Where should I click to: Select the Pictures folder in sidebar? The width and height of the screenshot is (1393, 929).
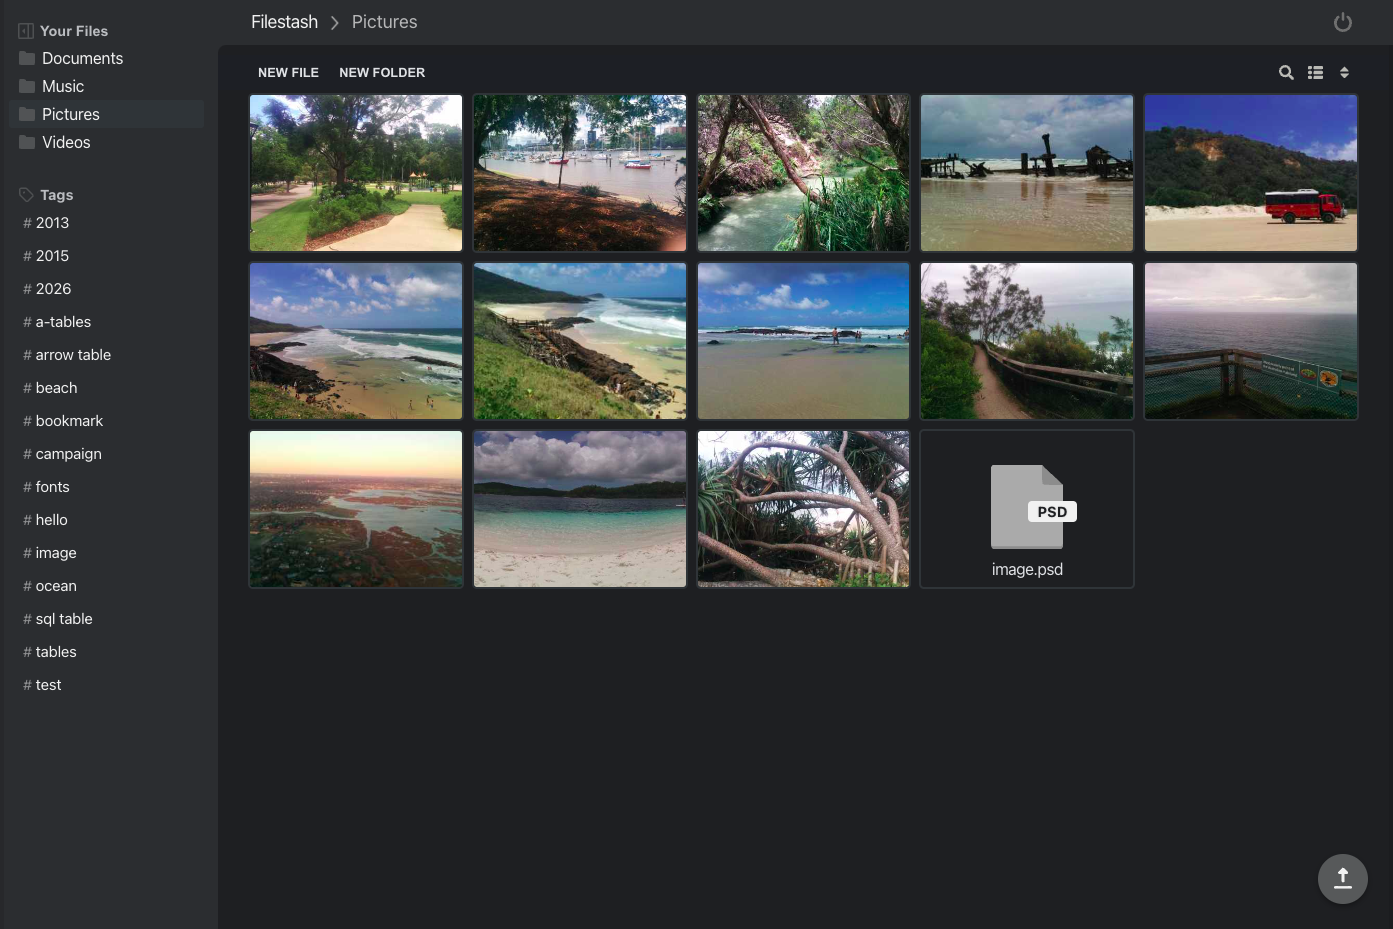[106, 114]
